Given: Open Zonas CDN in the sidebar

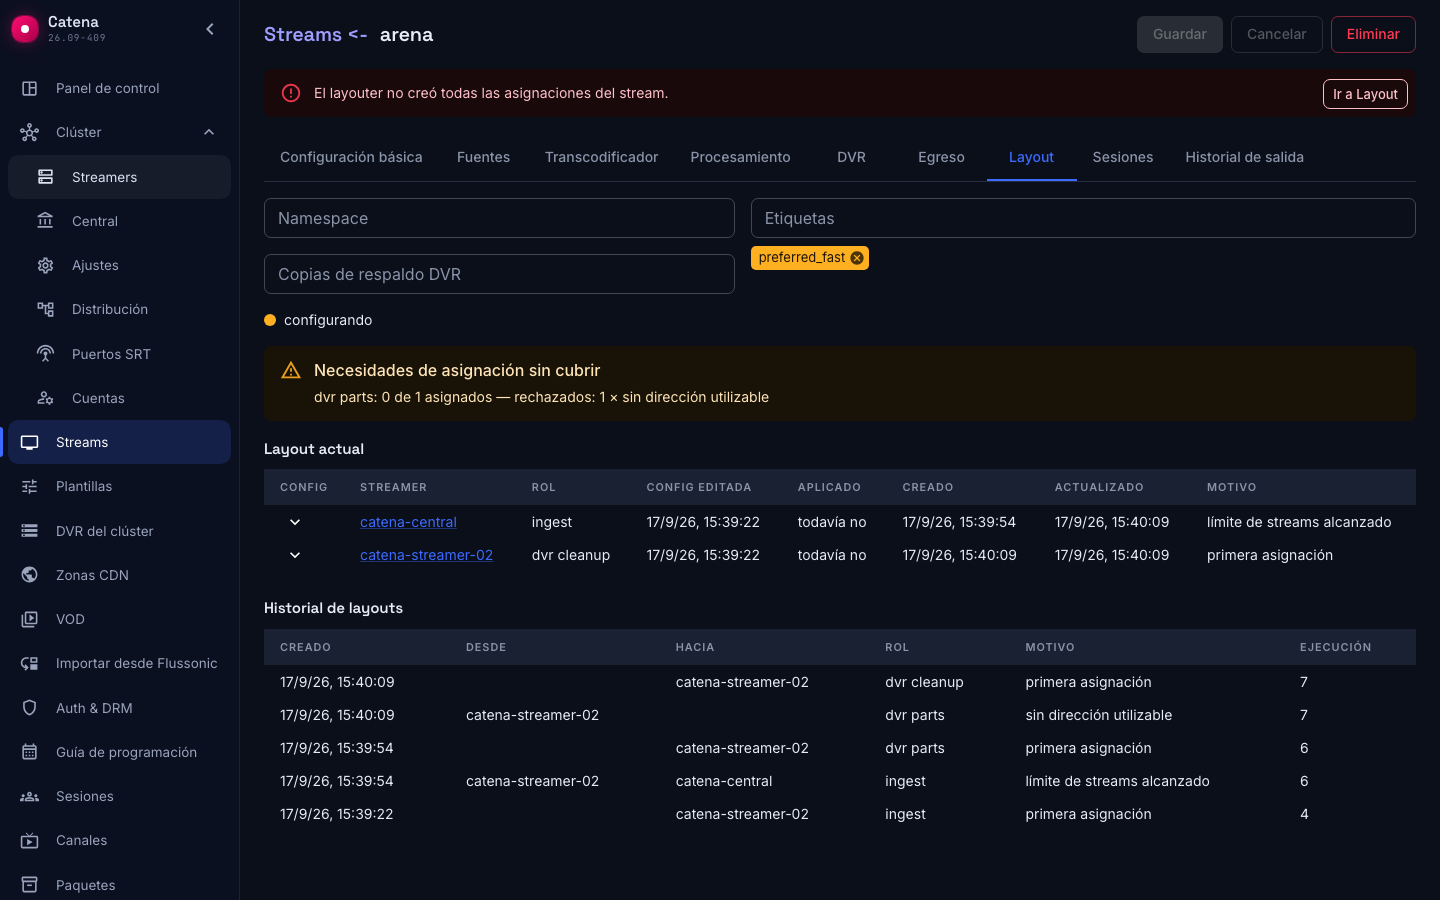Looking at the screenshot, I should pos(119,575).
